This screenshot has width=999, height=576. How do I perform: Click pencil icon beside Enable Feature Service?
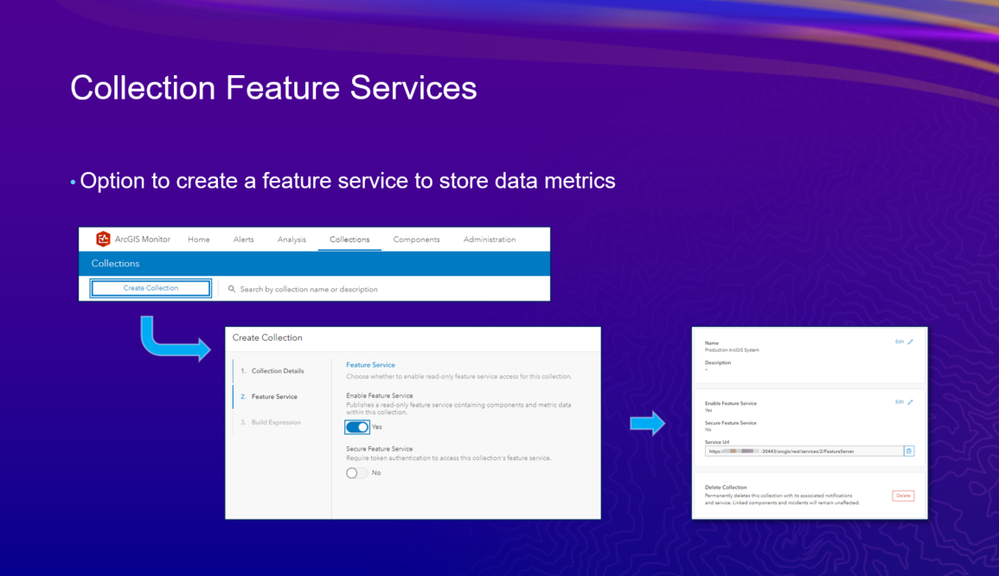[910, 402]
